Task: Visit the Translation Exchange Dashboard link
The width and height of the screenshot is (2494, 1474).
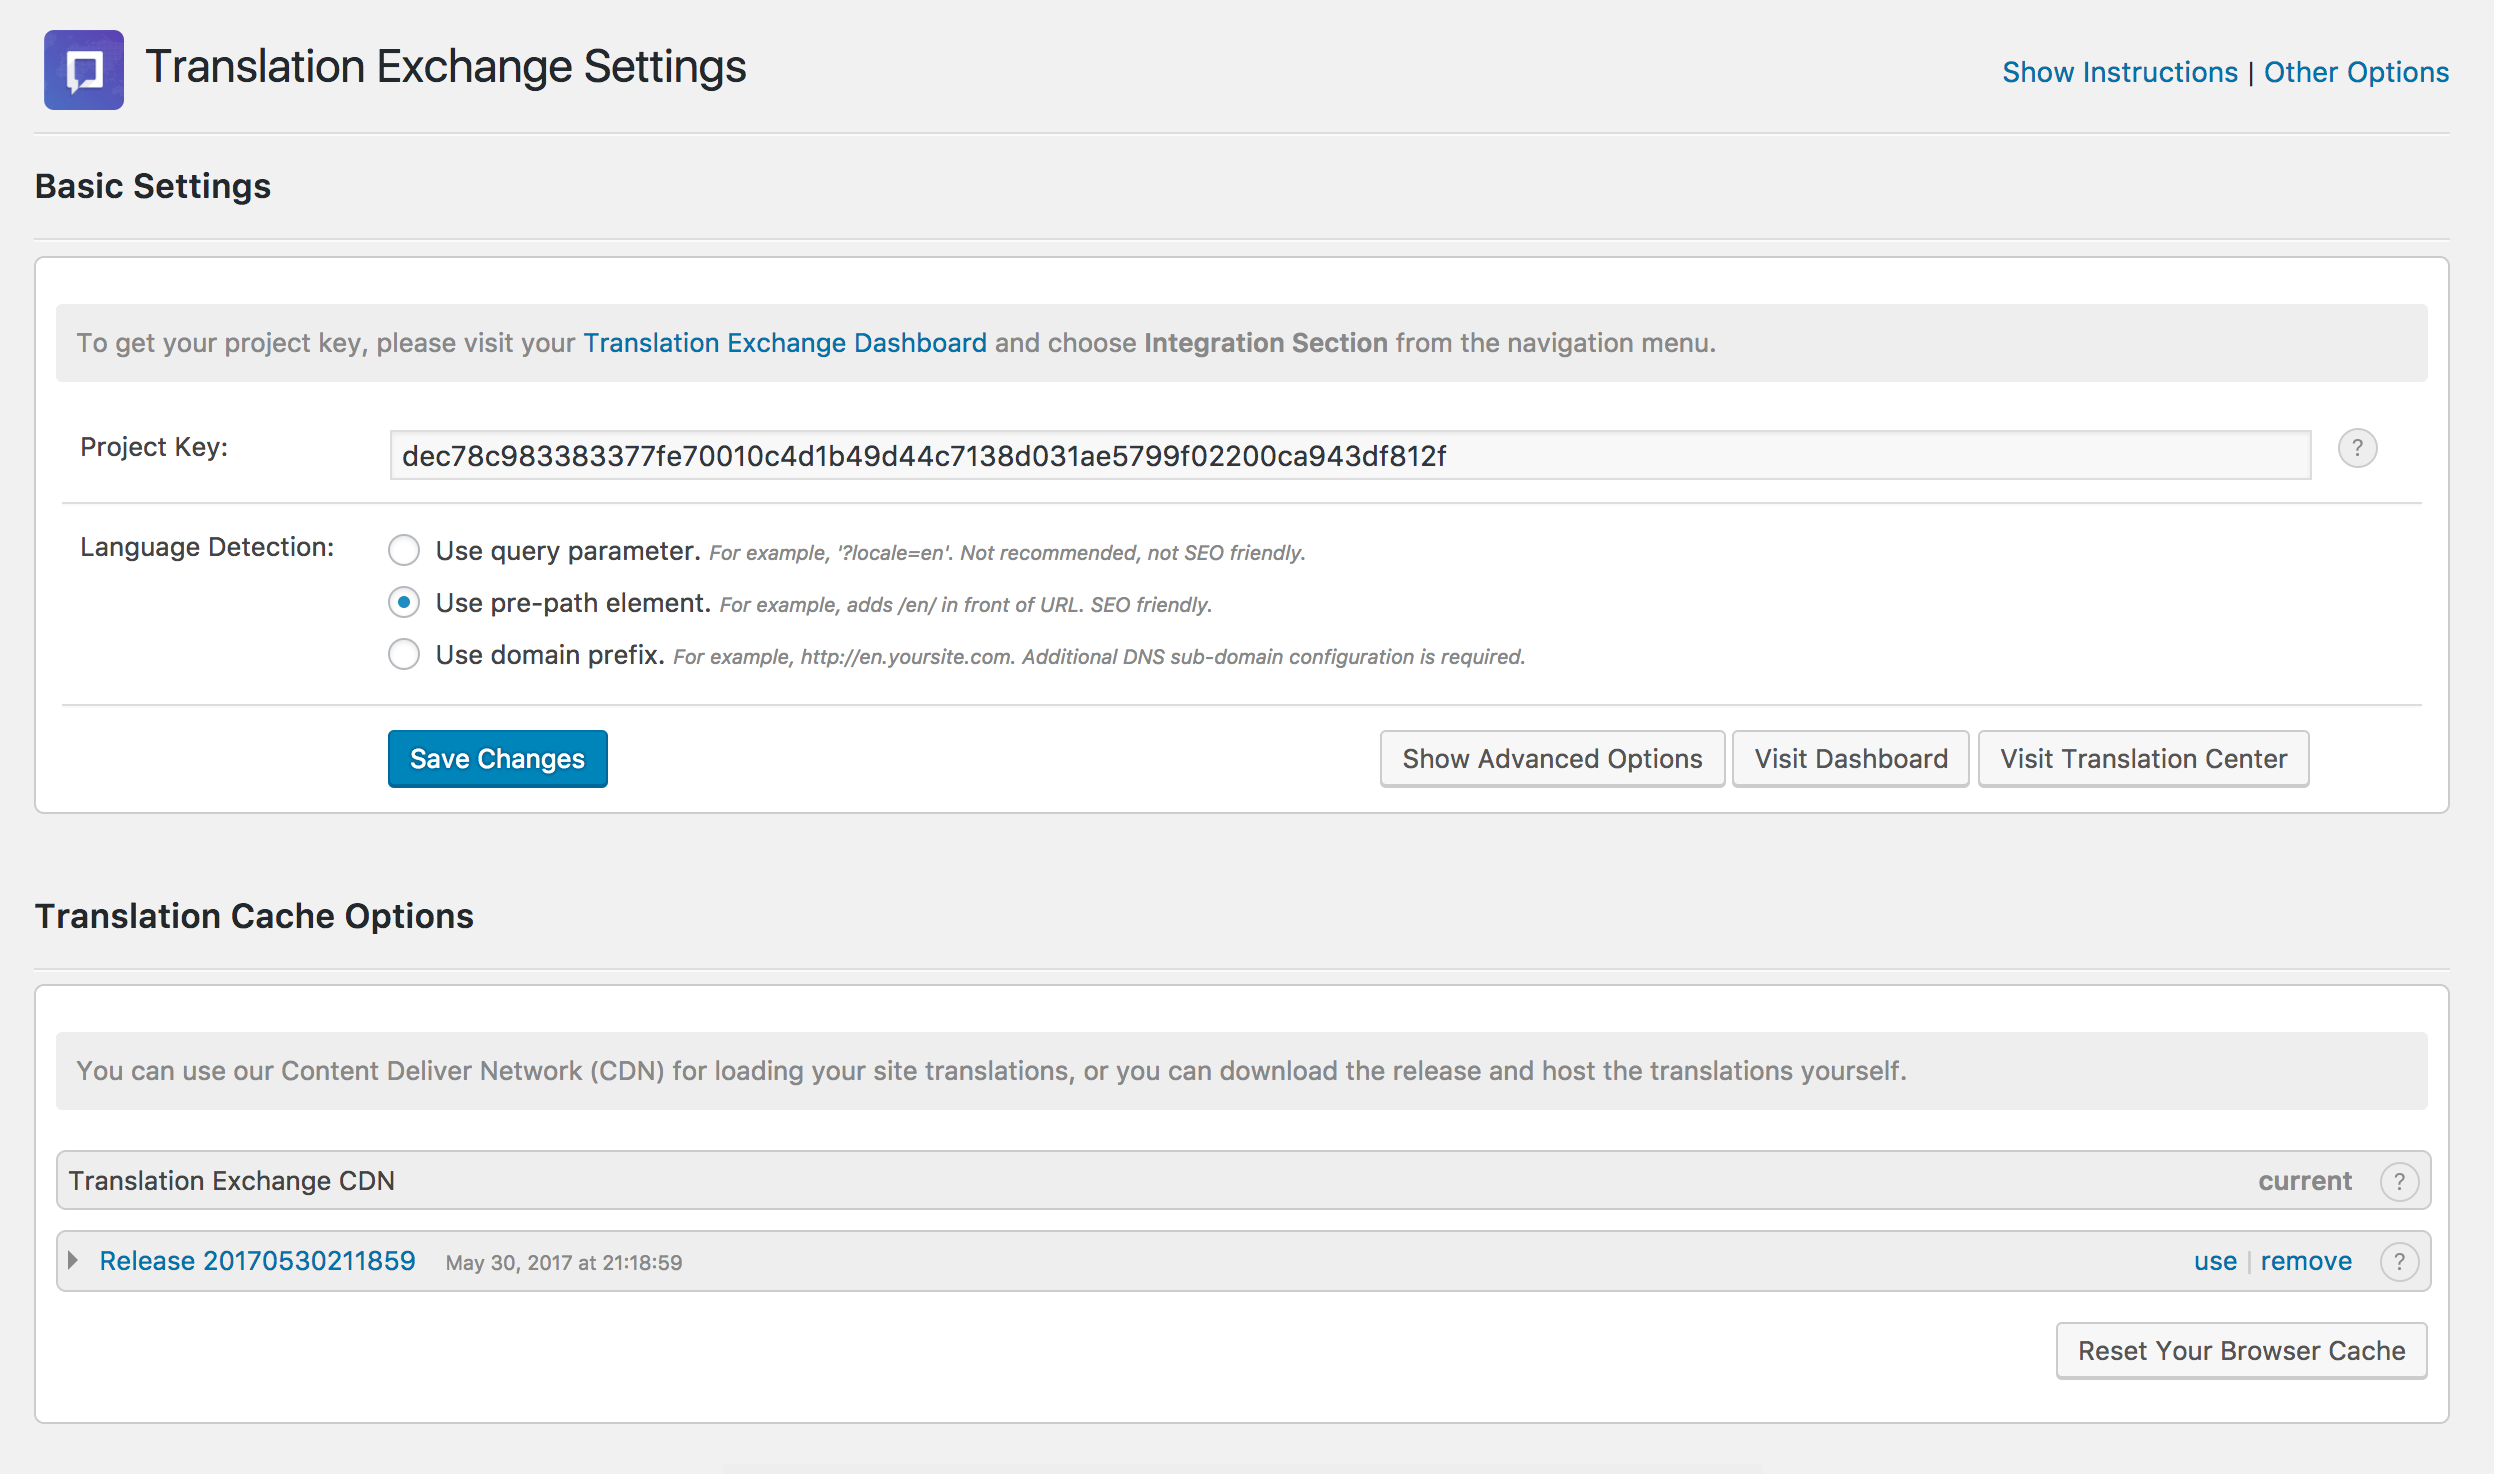Action: click(785, 343)
